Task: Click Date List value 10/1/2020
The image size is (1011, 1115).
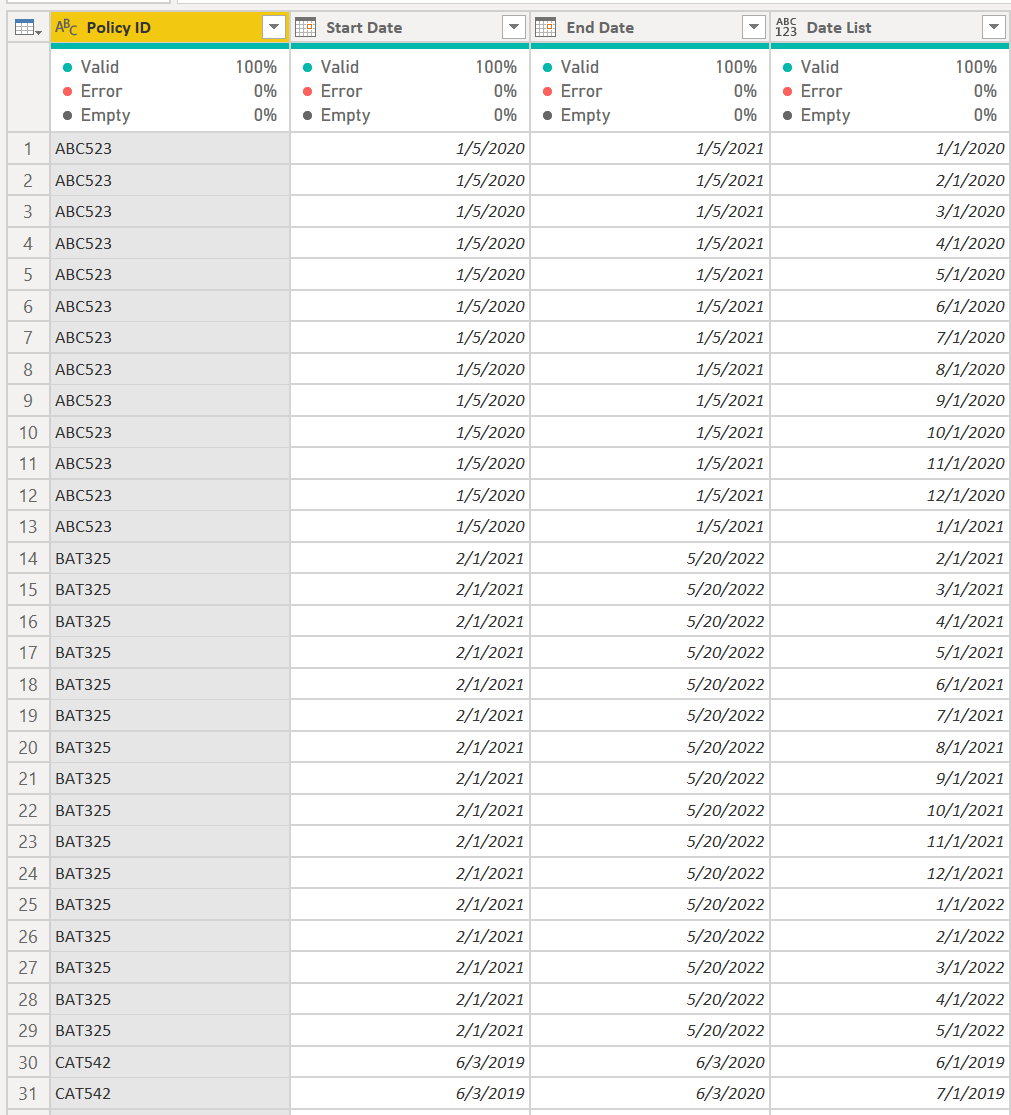Action: 890,432
